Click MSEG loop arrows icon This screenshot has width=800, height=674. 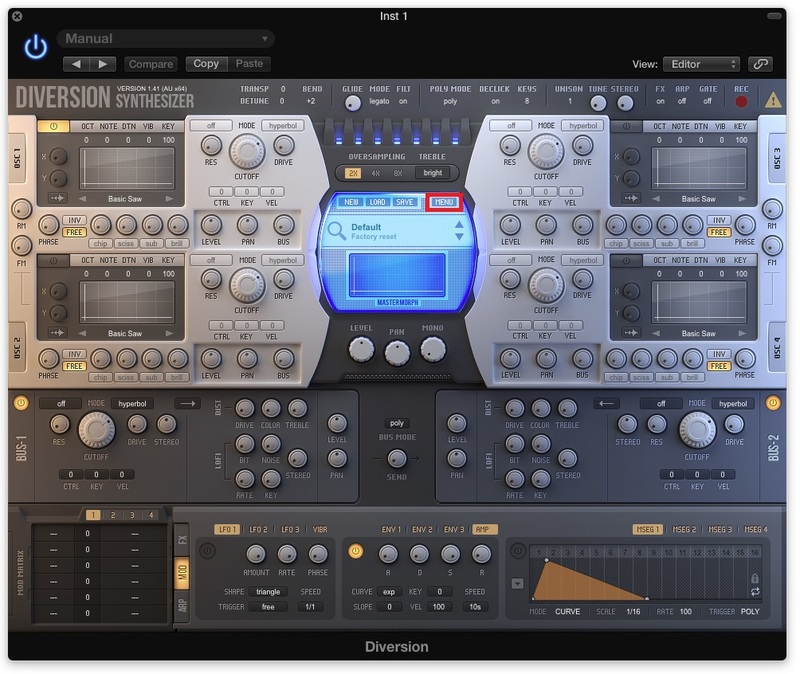pyautogui.click(x=755, y=591)
